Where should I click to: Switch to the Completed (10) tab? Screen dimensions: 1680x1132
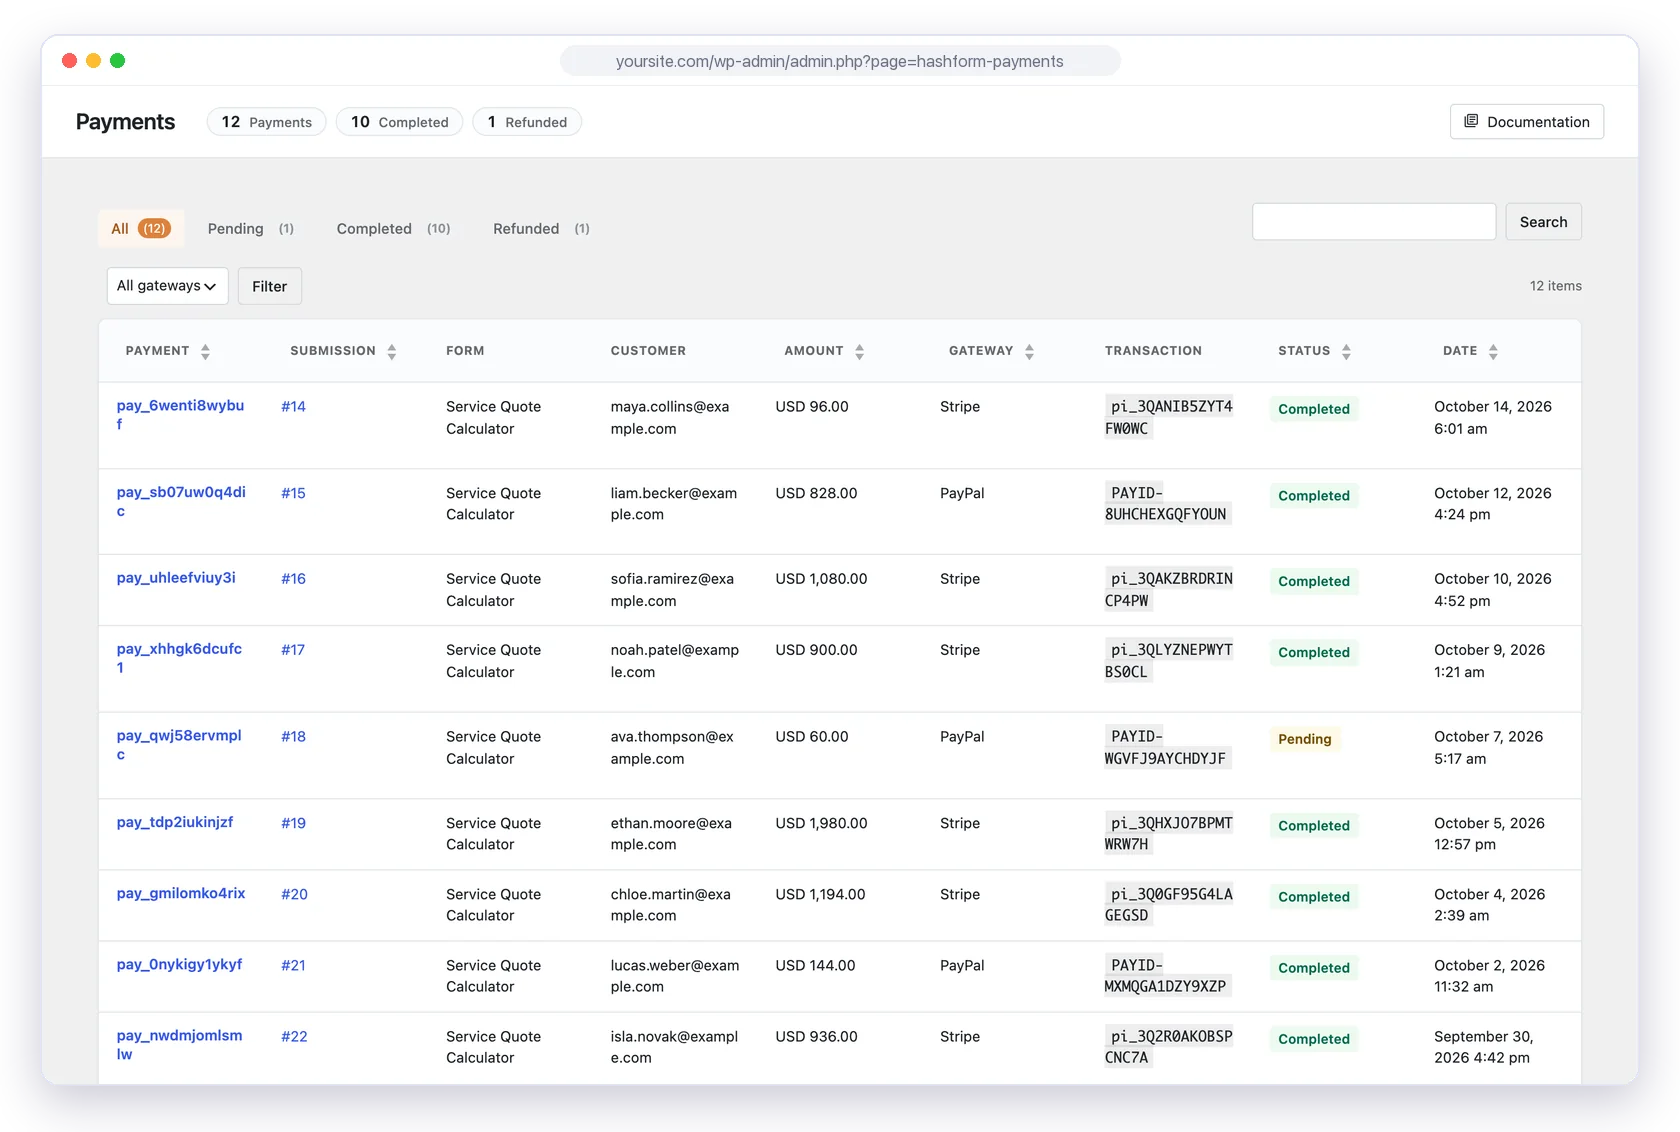coord(394,229)
